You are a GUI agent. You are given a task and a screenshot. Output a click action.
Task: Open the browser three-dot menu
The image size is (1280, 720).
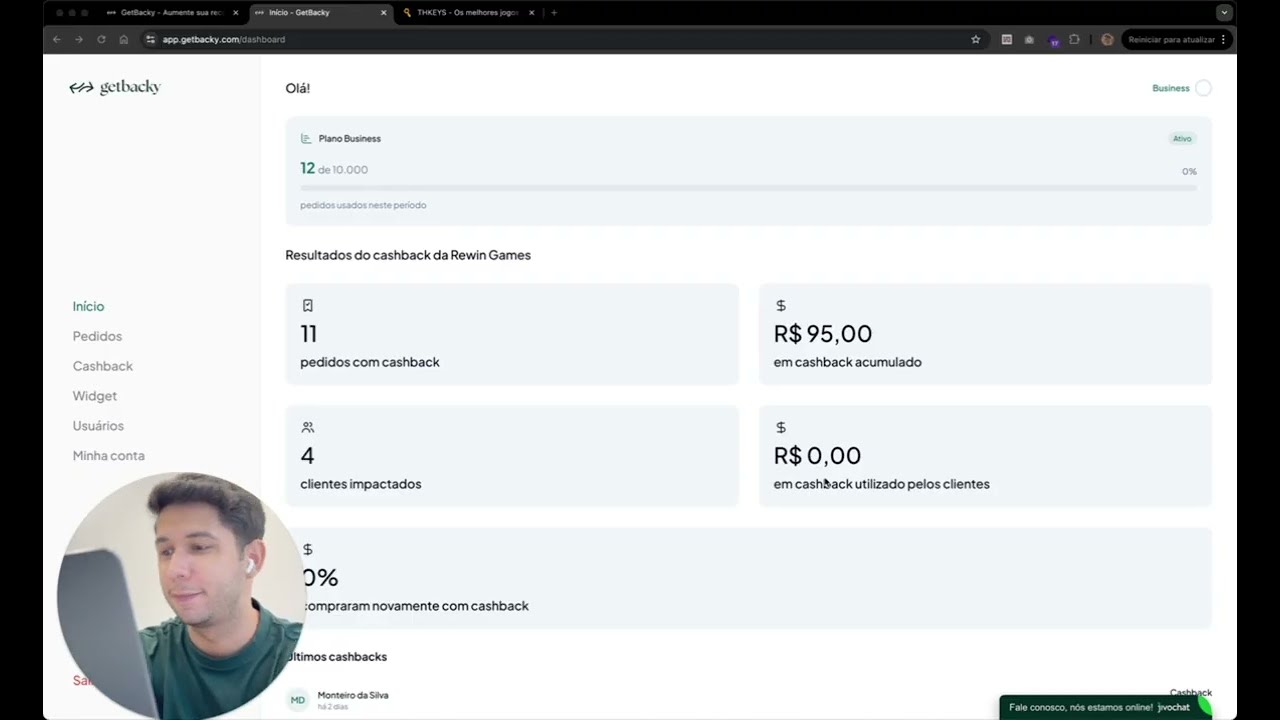point(1223,39)
